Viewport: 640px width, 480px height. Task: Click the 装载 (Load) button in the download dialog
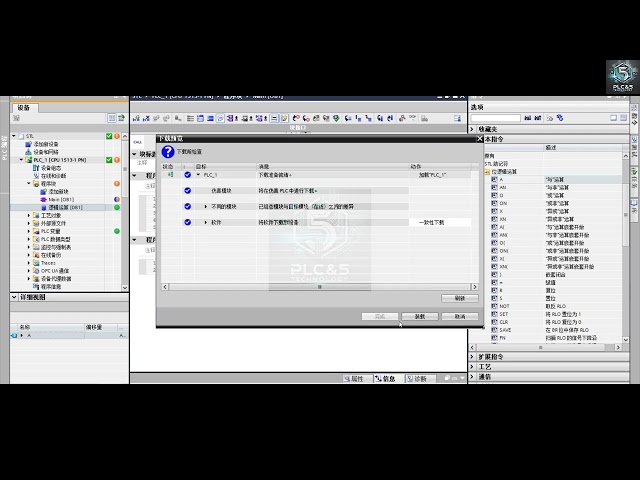click(x=420, y=316)
